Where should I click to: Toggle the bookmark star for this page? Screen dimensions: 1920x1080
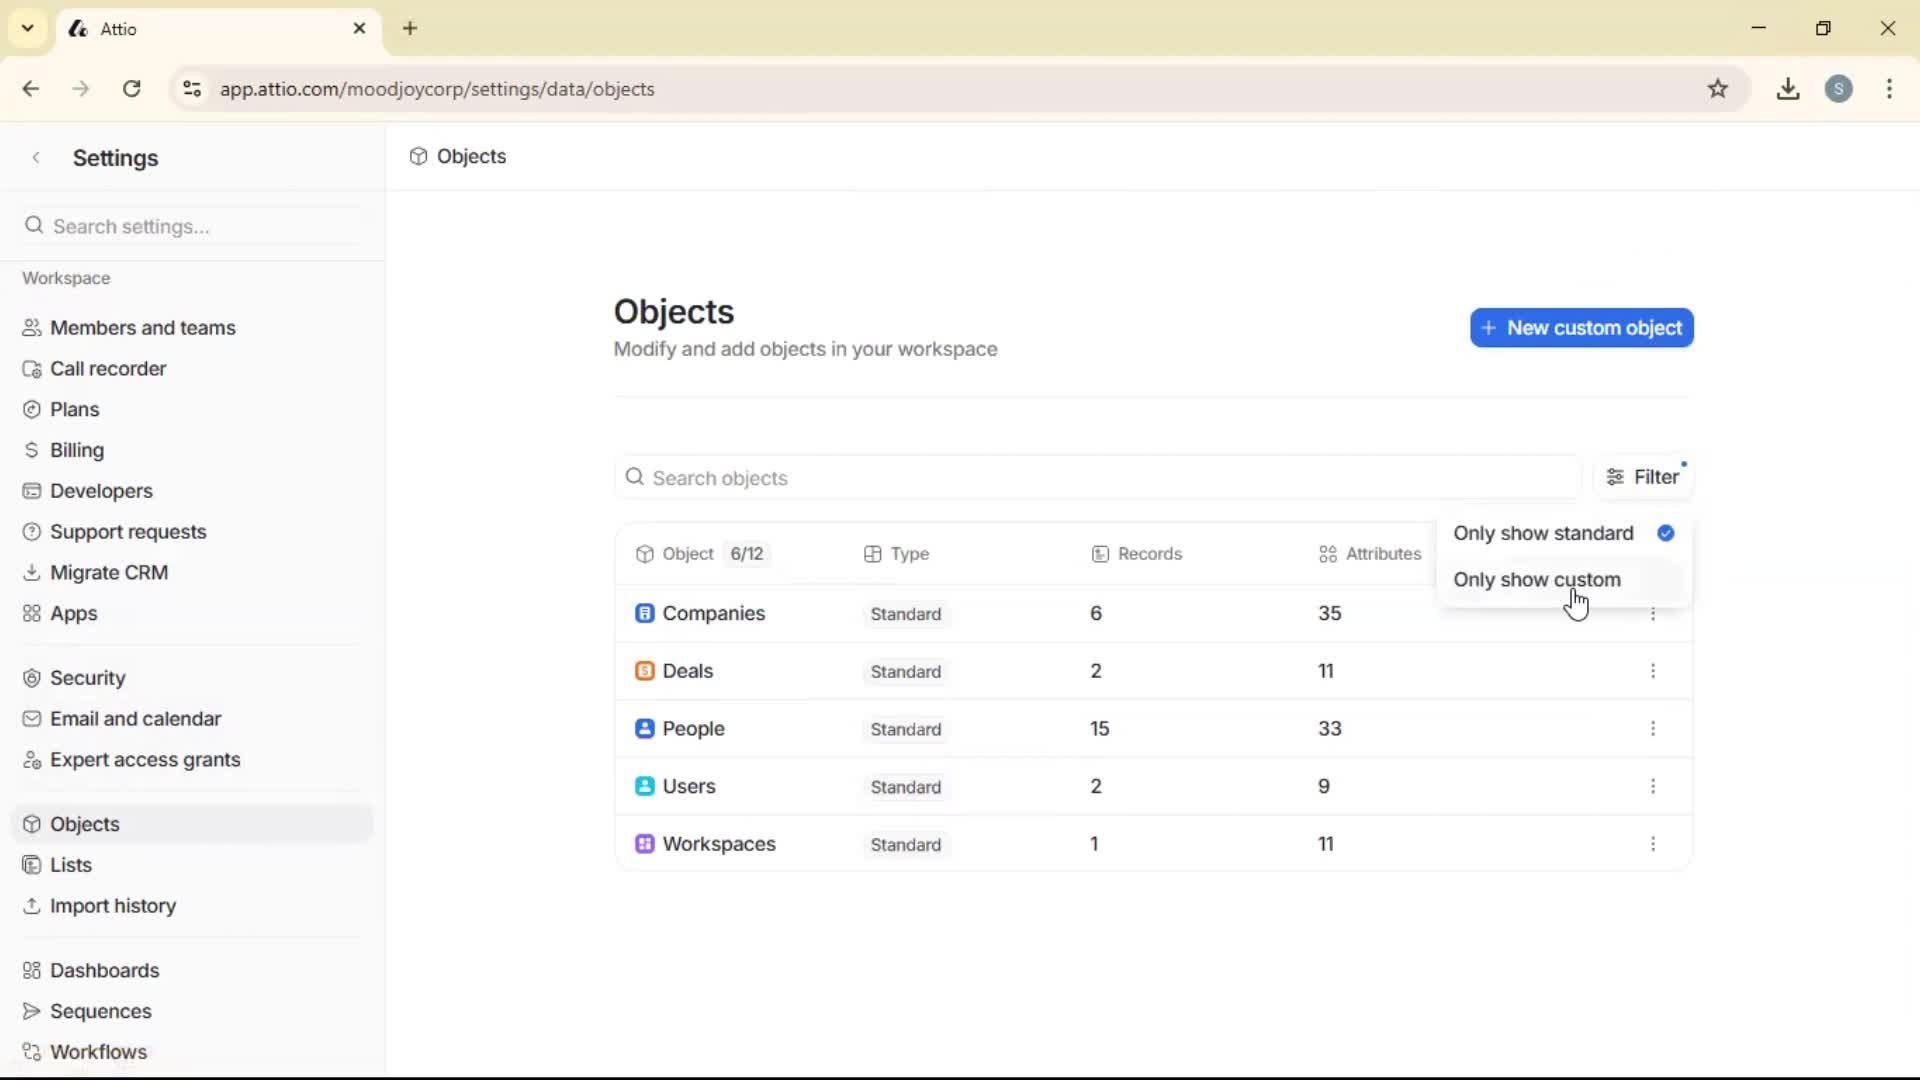1719,88
